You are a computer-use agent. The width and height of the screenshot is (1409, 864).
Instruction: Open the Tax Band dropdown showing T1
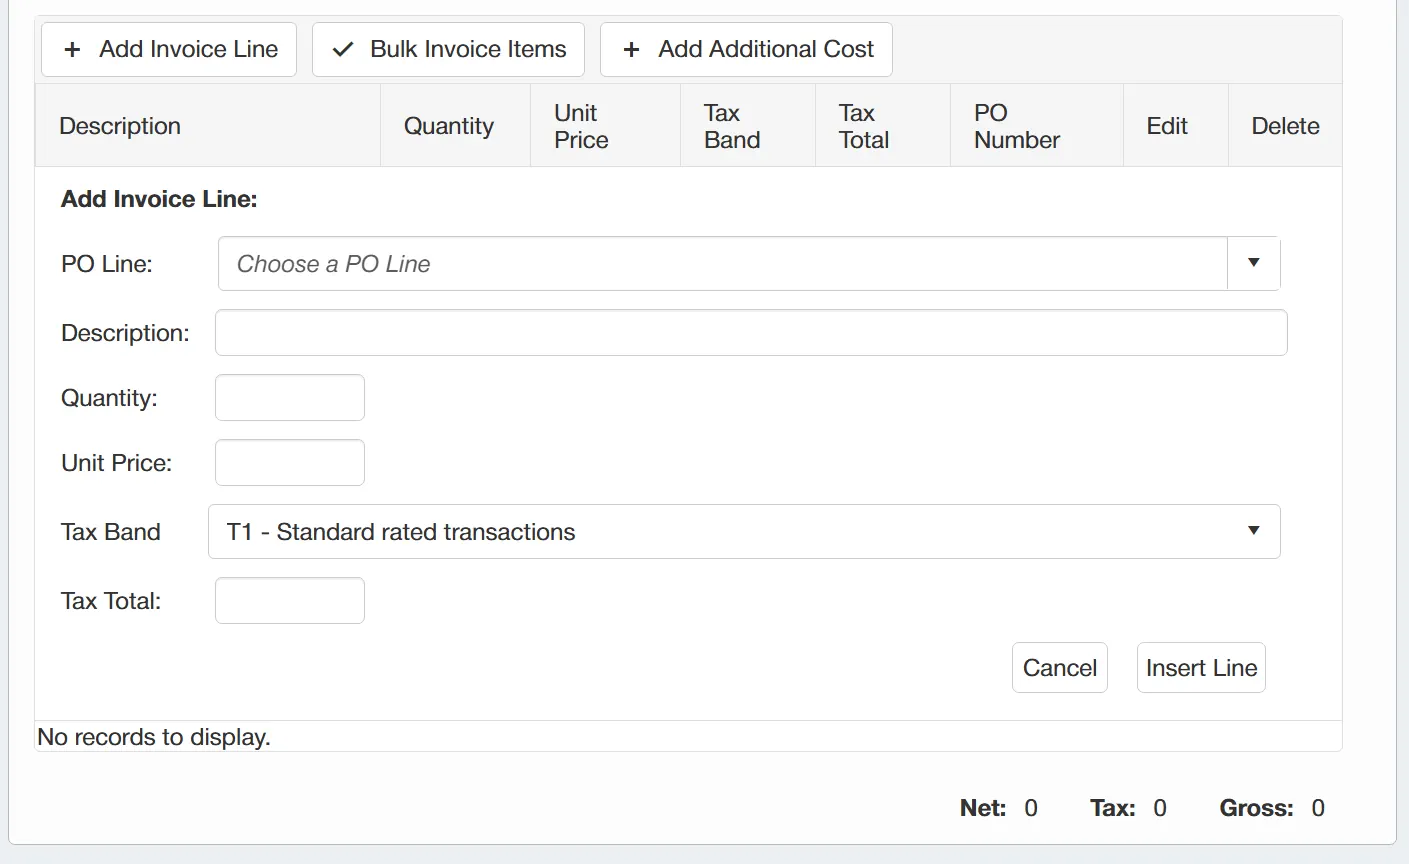tap(744, 531)
